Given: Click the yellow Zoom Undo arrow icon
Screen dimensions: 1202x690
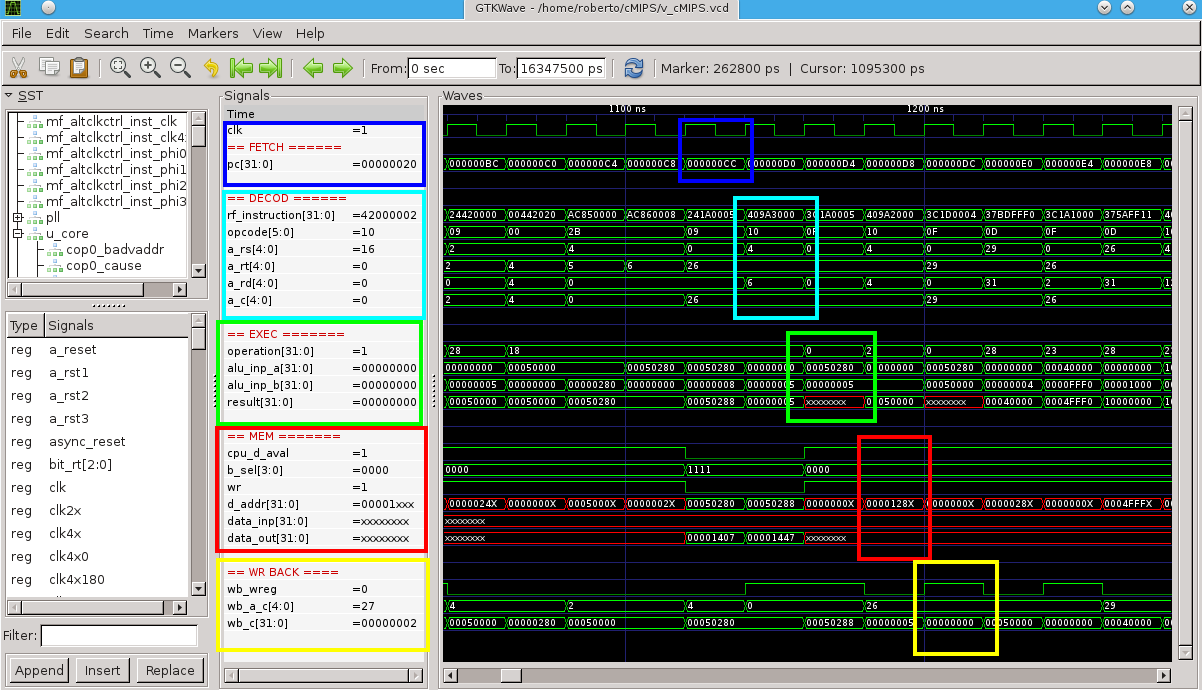Looking at the screenshot, I should tap(211, 68).
